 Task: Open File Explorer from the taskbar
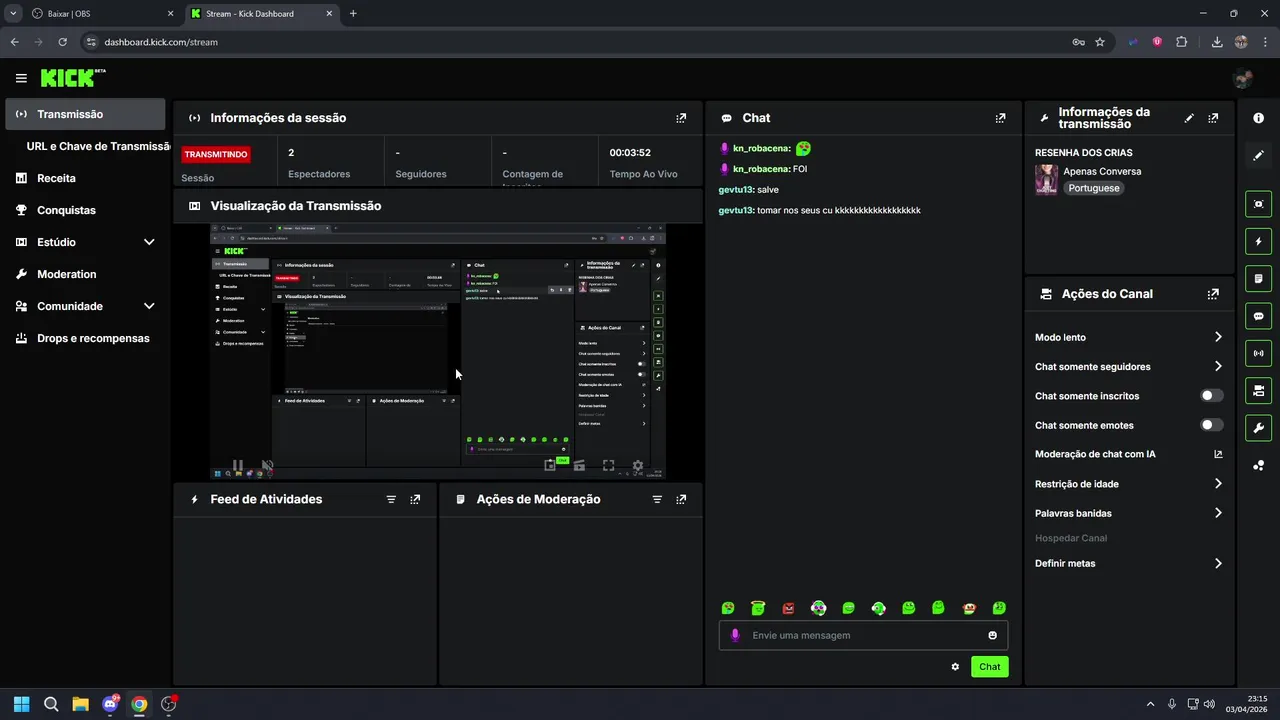coord(80,704)
